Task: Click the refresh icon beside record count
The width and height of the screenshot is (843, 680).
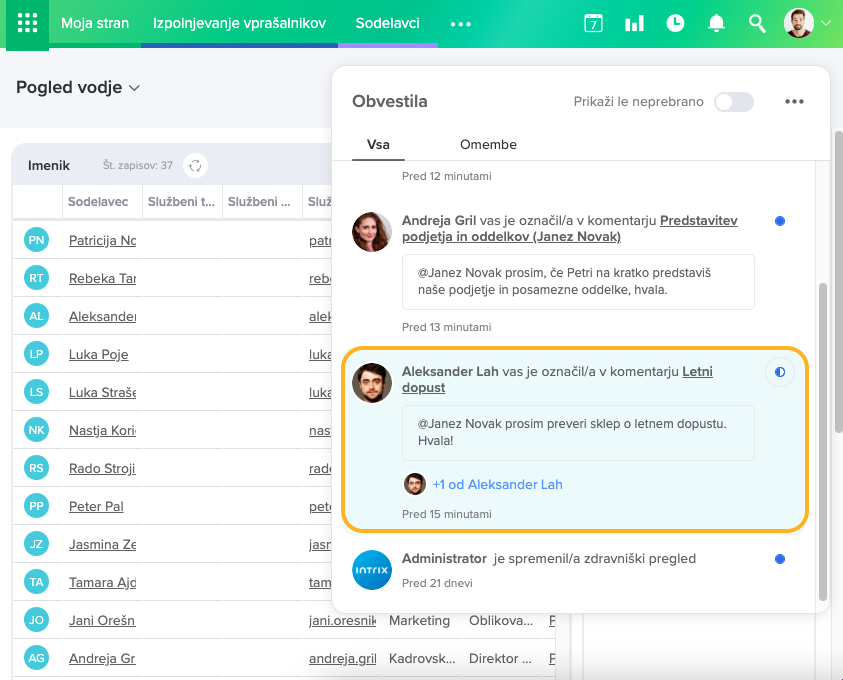Action: pos(196,165)
